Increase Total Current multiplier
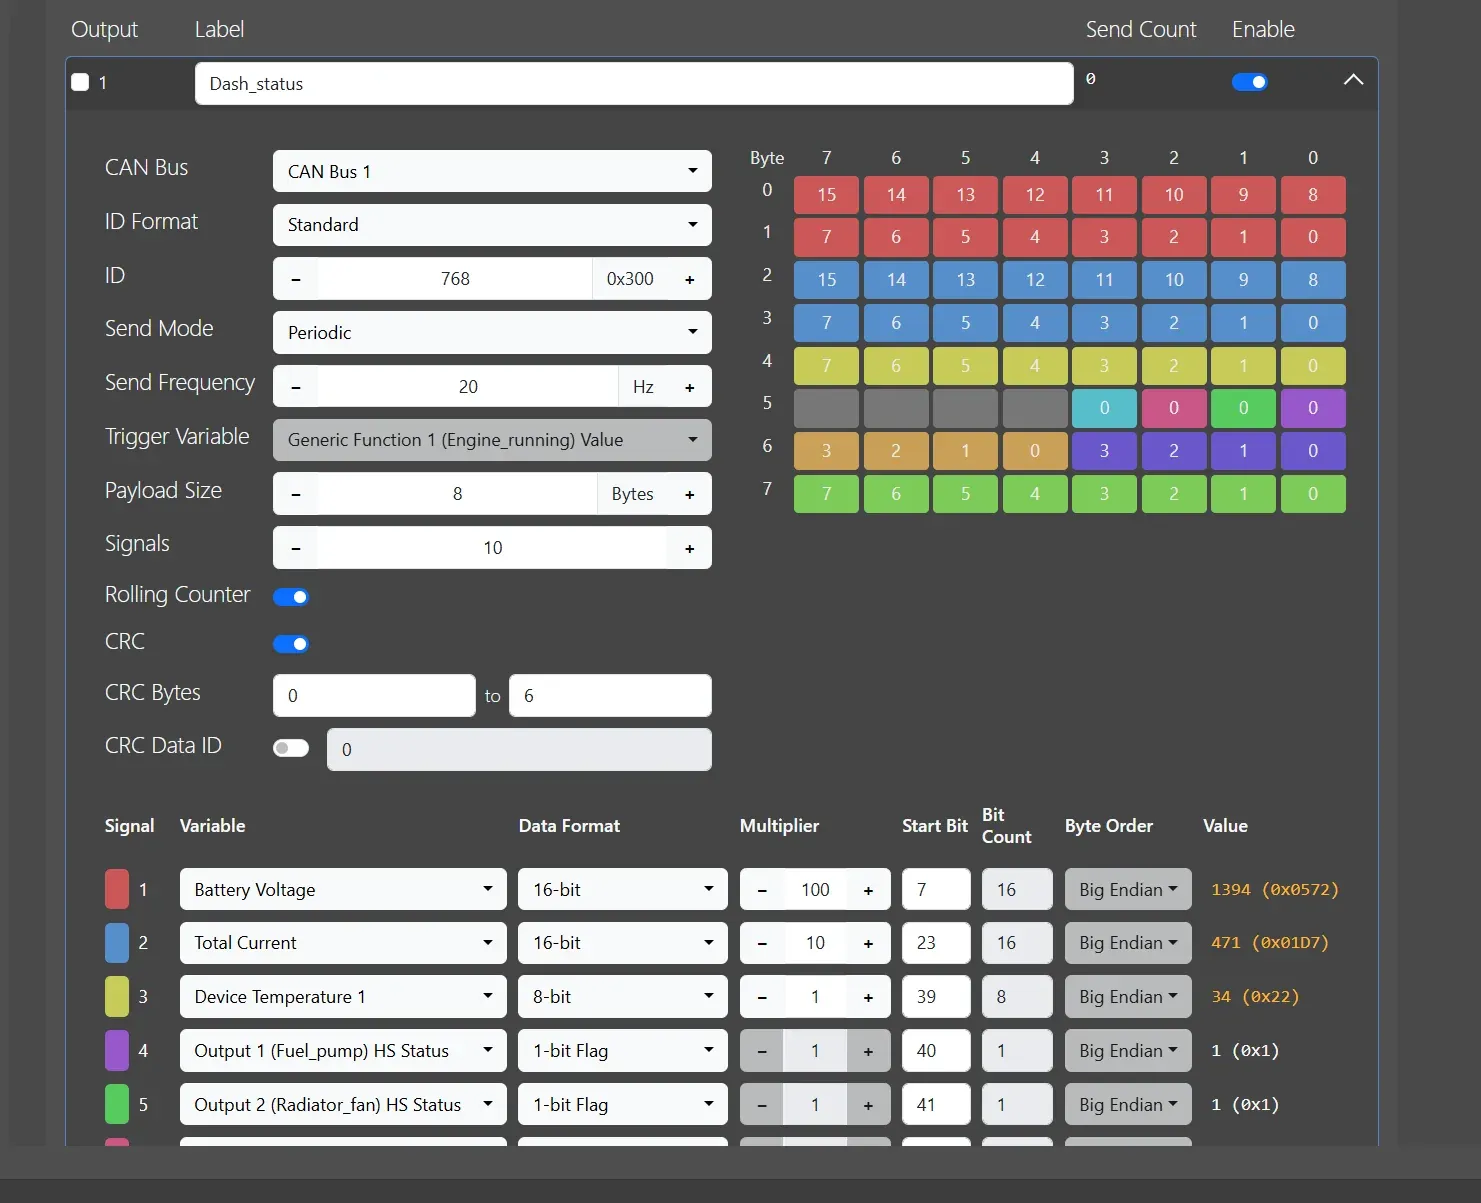 pyautogui.click(x=868, y=943)
